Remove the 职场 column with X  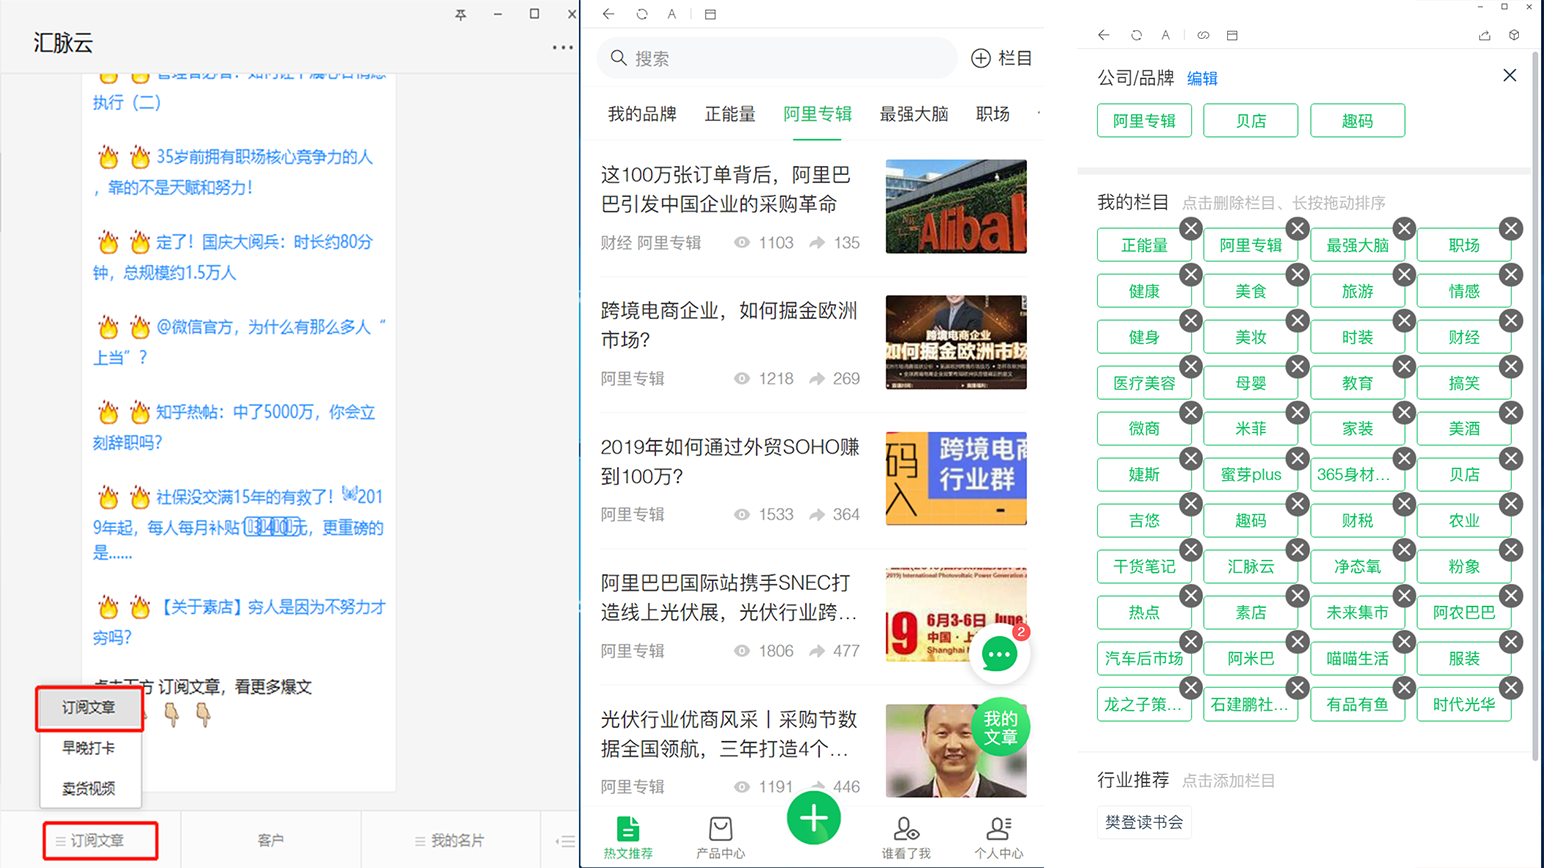pos(1511,229)
